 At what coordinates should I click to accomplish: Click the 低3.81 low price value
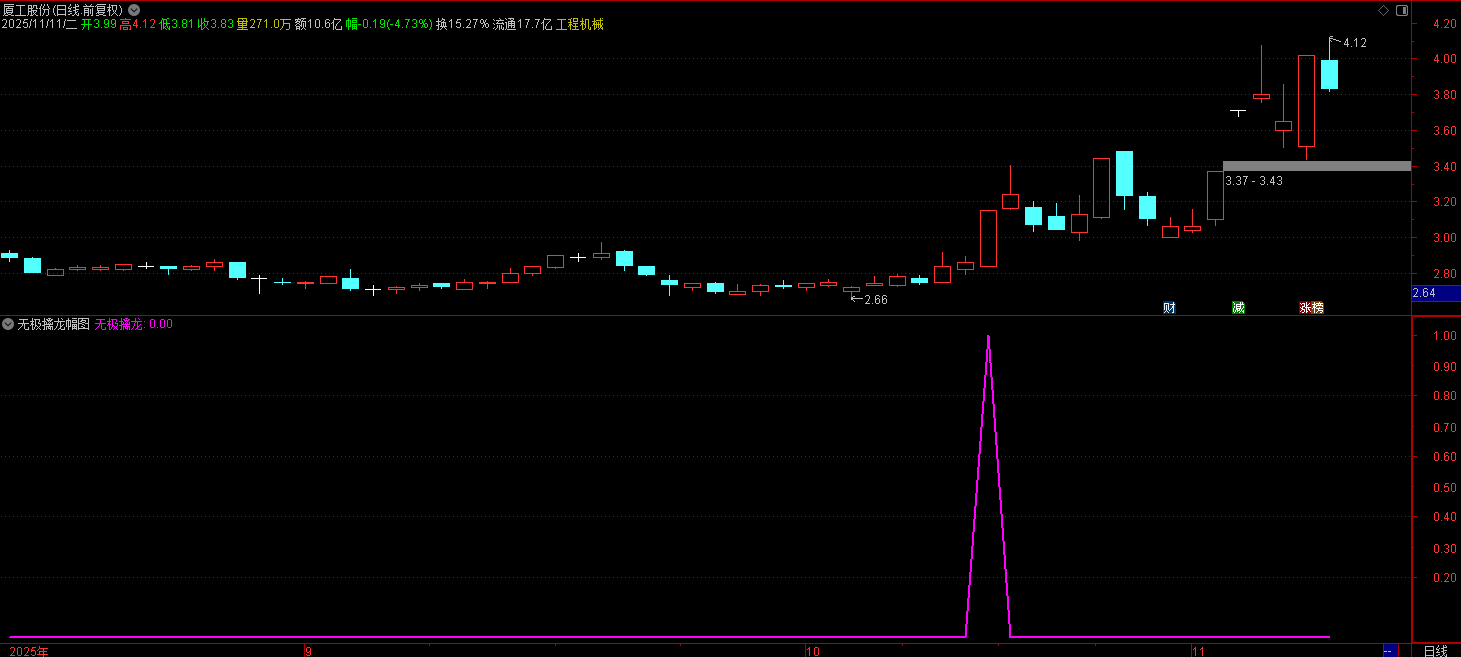pos(177,24)
